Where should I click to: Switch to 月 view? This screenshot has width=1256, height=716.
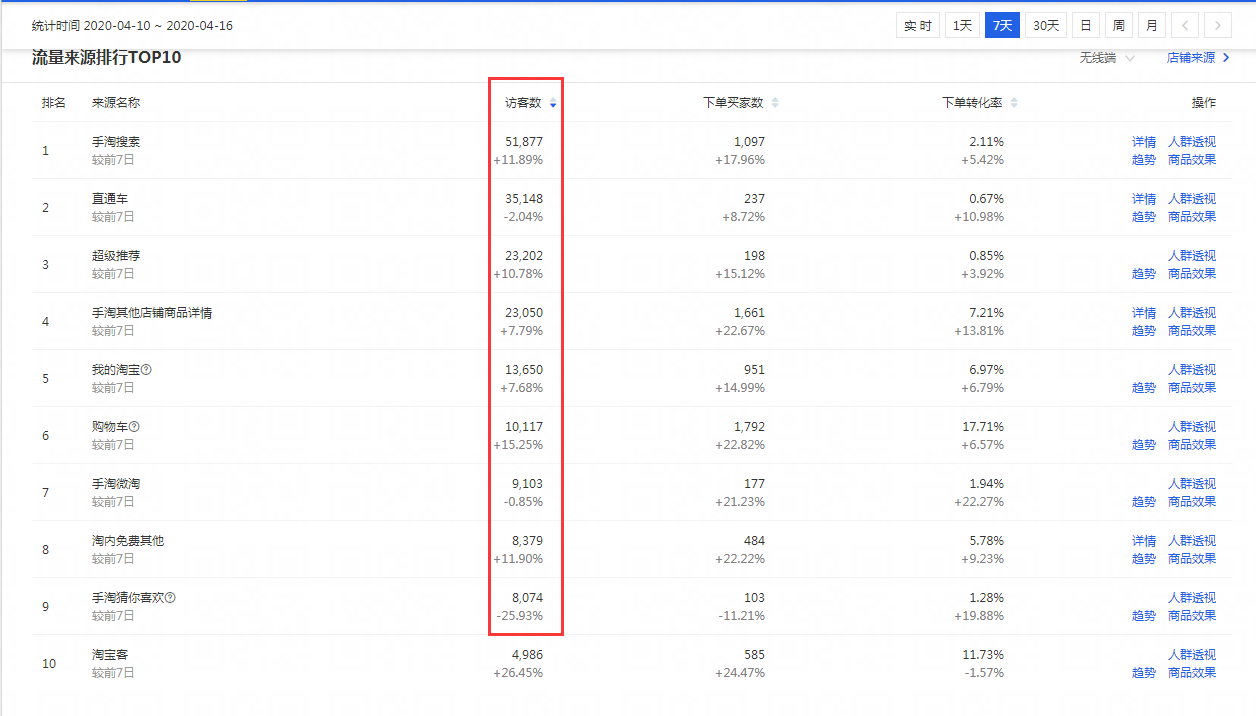1152,26
